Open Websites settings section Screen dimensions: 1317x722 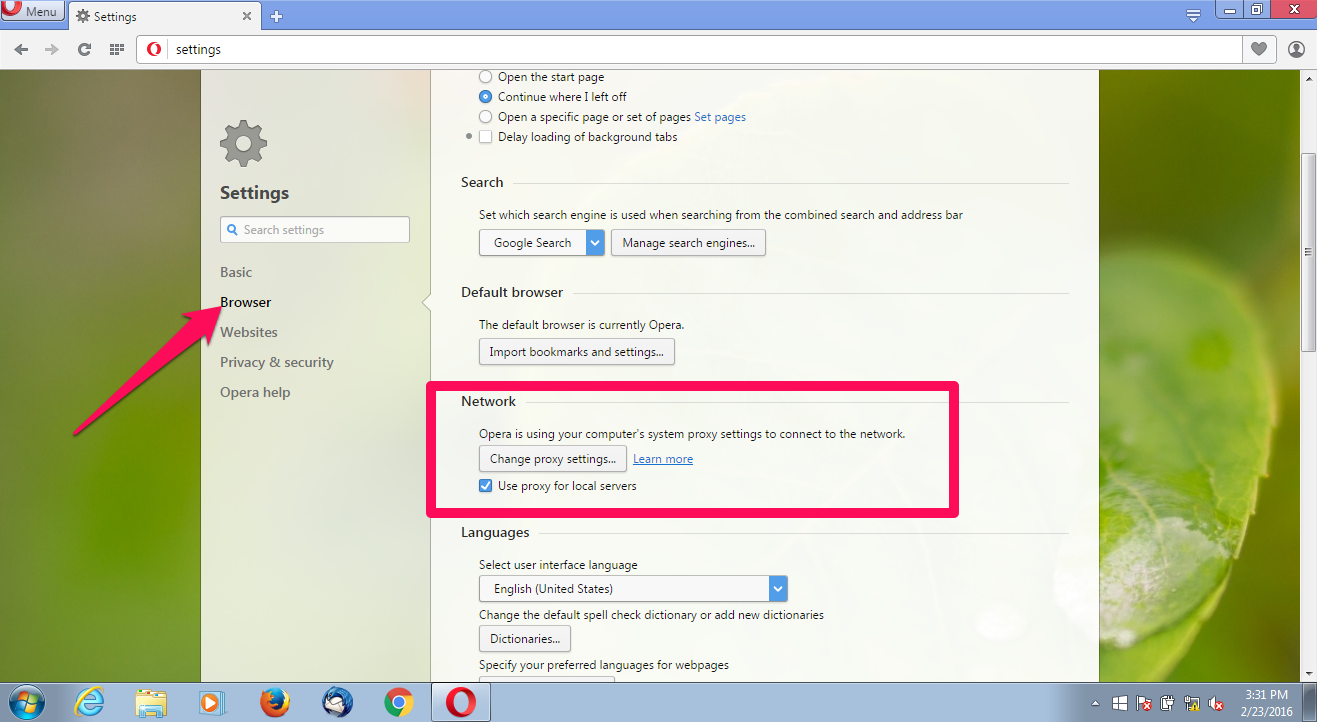pos(249,332)
